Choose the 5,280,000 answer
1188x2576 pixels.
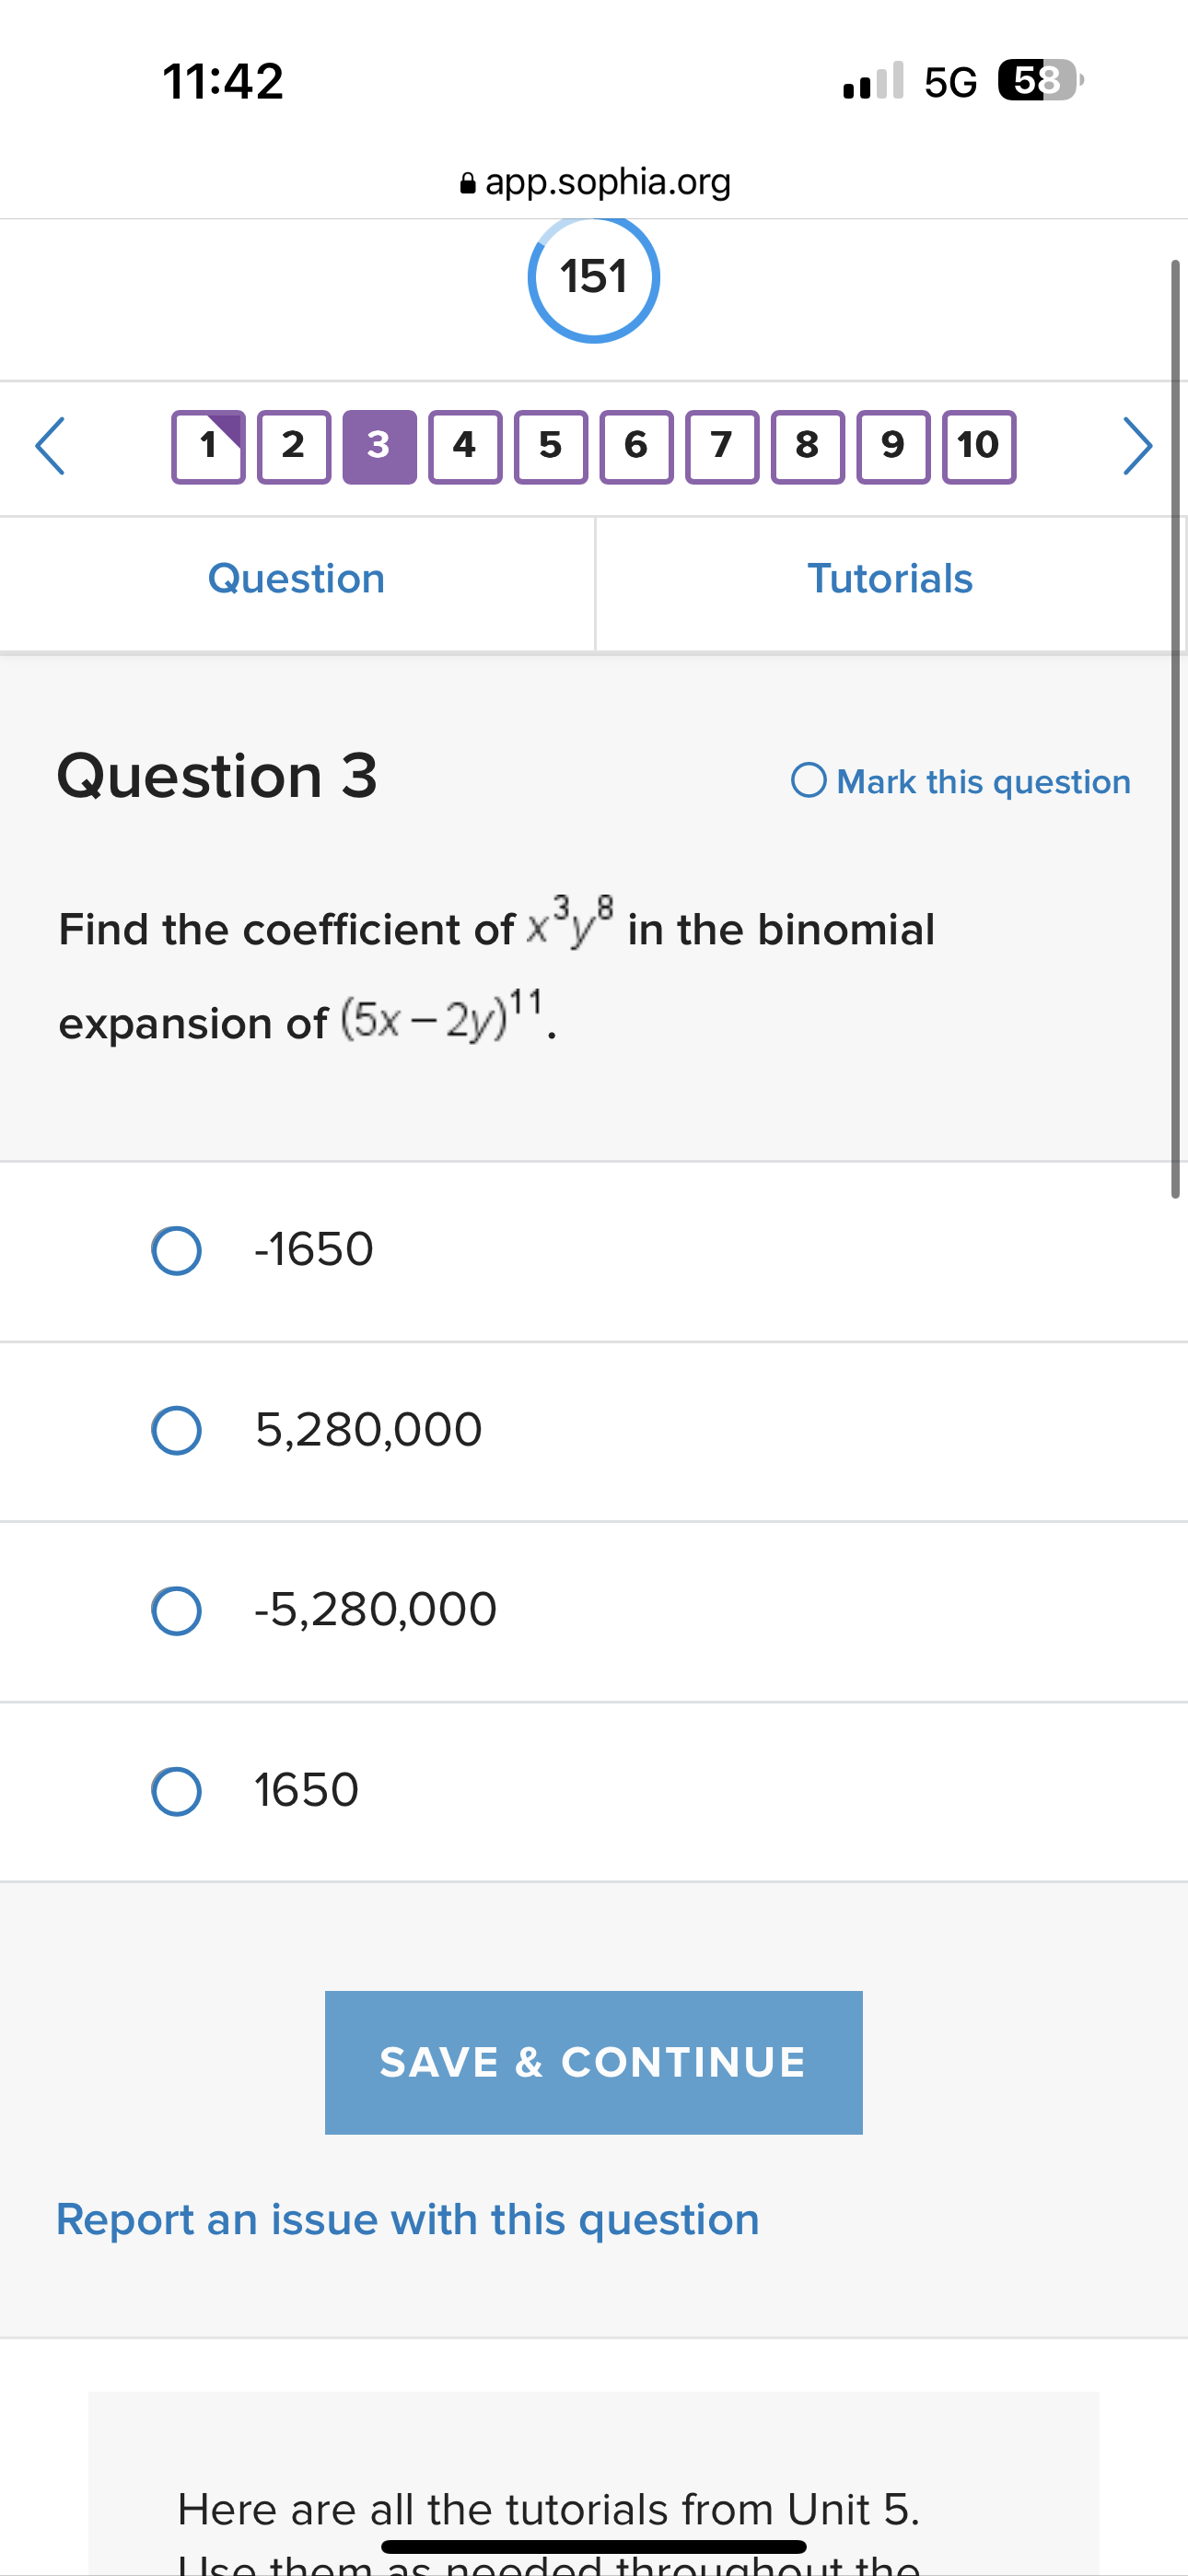tap(177, 1430)
